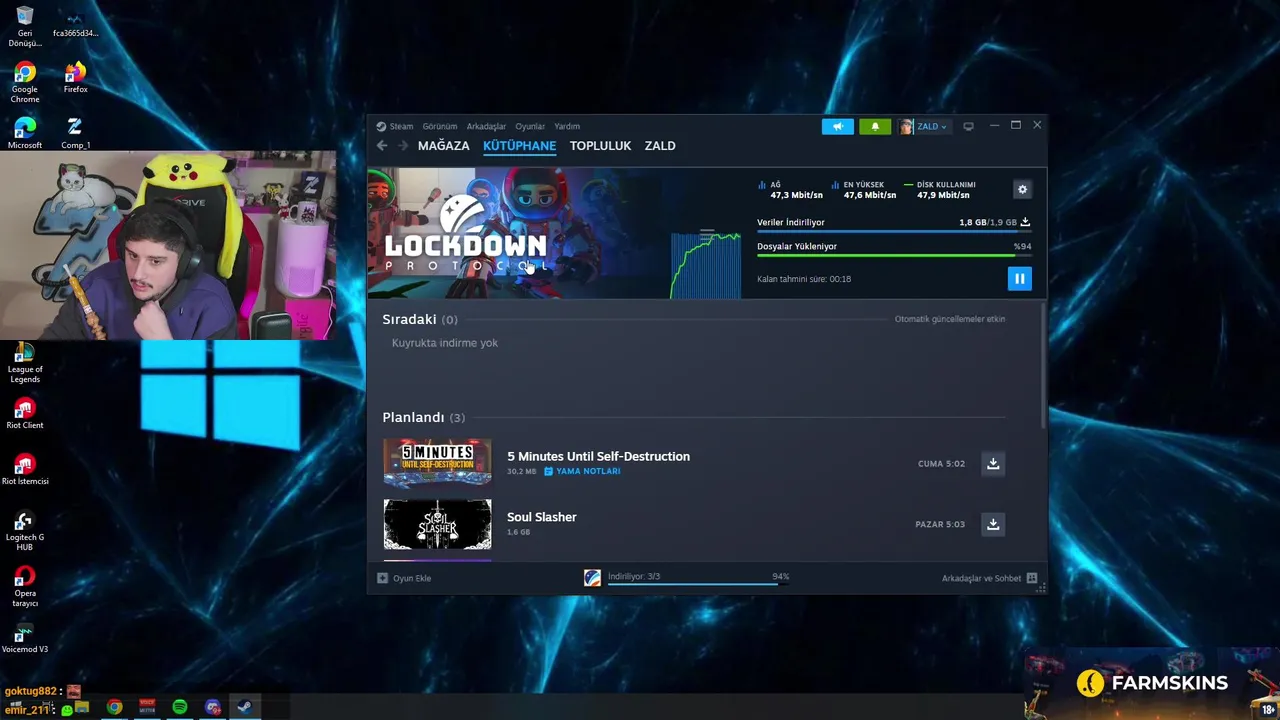Click Steam in the Windows taskbar
The width and height of the screenshot is (1280, 720).
(245, 708)
